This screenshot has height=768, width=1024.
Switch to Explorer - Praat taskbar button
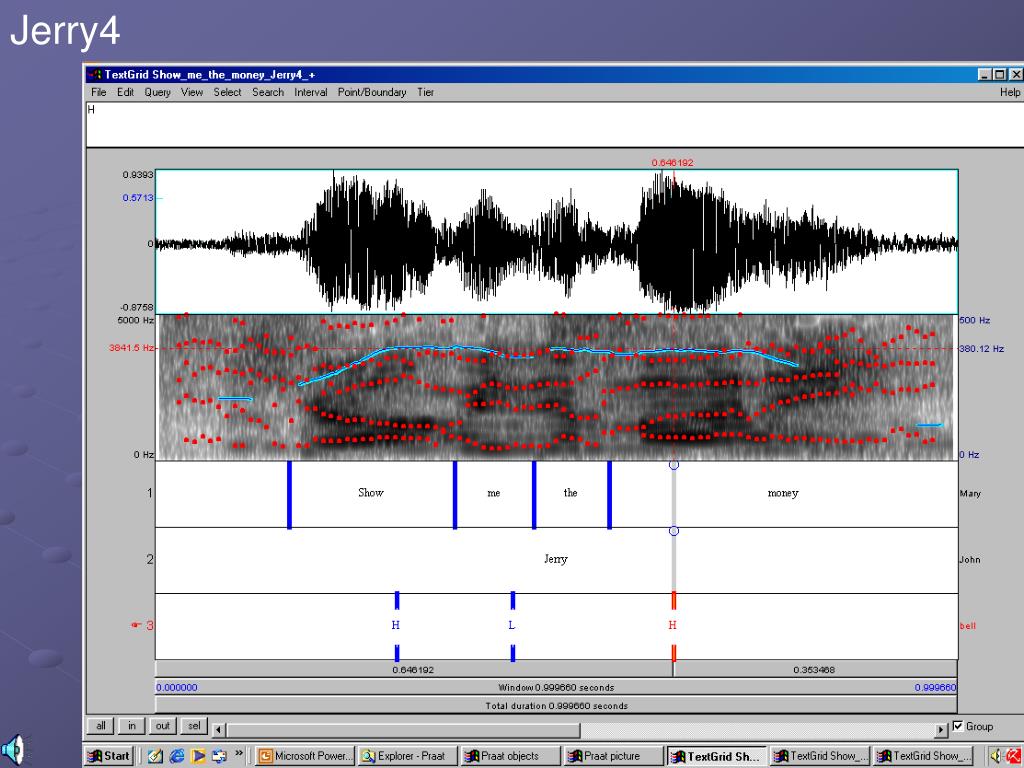click(x=408, y=756)
